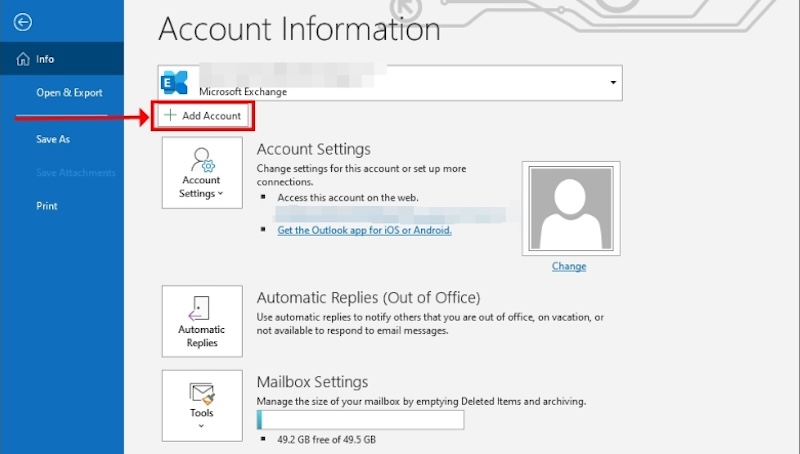Click the Microsoft Exchange logo icon

point(174,83)
